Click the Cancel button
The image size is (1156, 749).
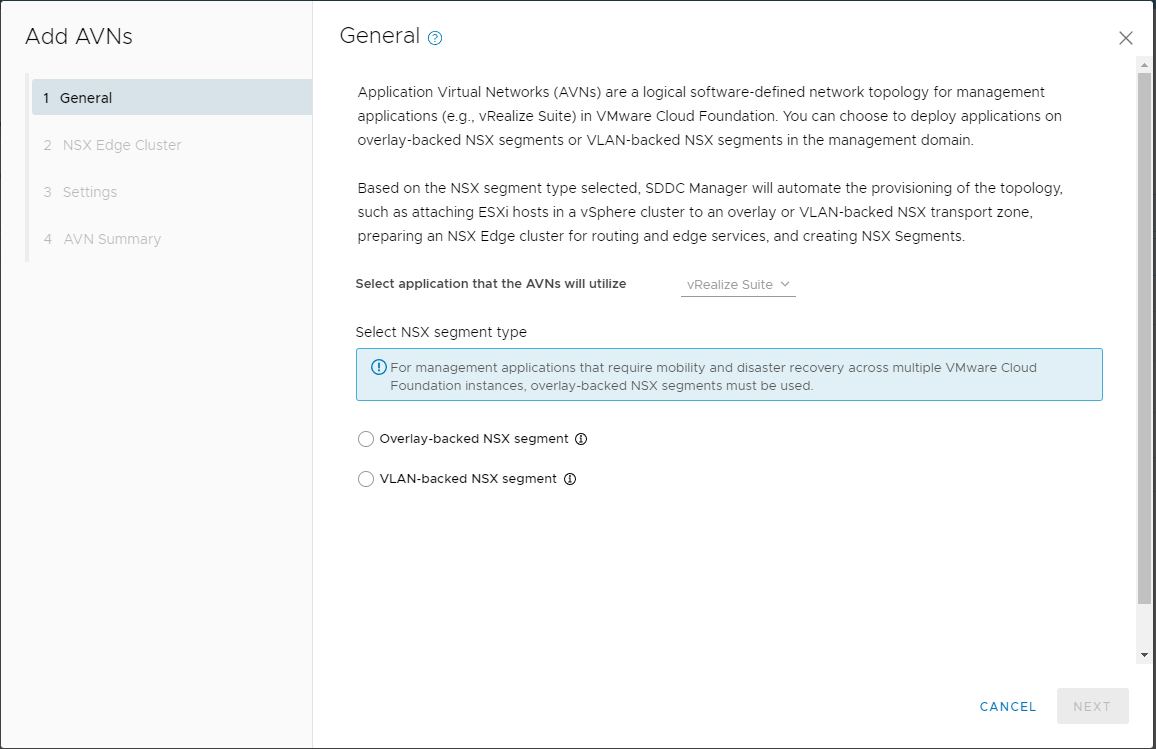coord(1008,707)
